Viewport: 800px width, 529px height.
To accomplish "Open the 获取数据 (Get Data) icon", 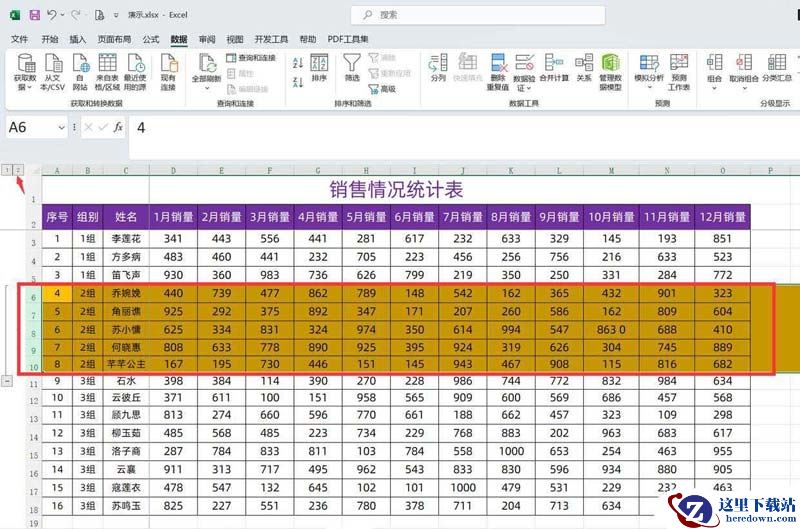I will (x=25, y=72).
